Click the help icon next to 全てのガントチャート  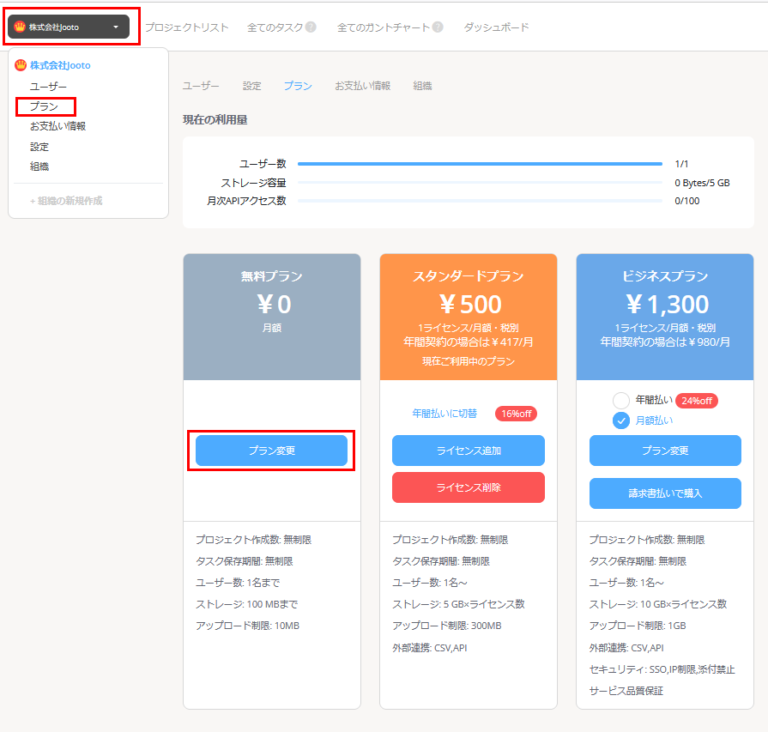pyautogui.click(x=438, y=27)
